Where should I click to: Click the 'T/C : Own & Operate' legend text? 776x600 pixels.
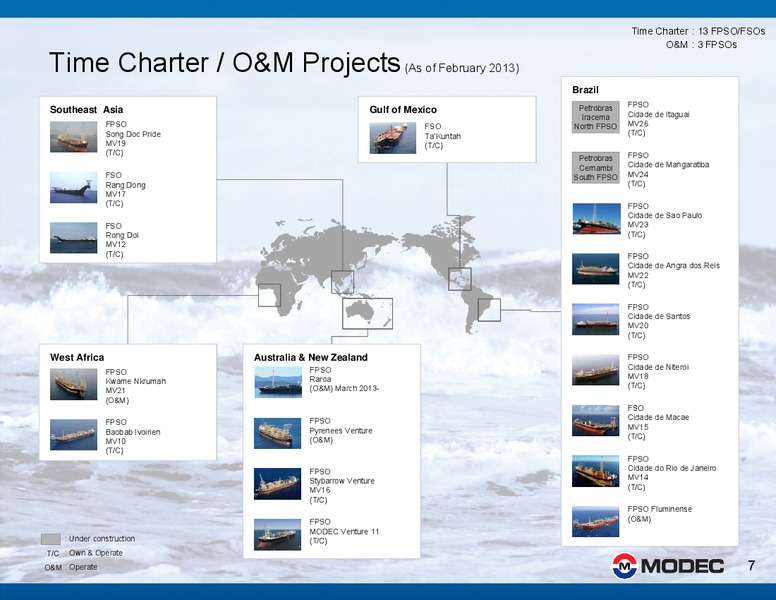[85, 553]
